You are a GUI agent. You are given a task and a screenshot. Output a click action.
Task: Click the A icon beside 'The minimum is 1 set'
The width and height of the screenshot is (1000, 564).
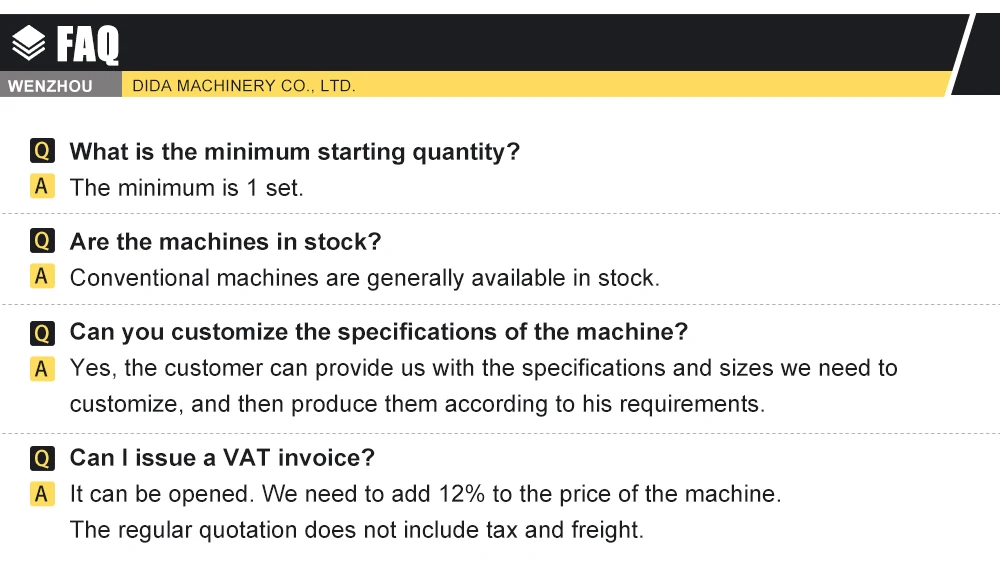pos(42,186)
